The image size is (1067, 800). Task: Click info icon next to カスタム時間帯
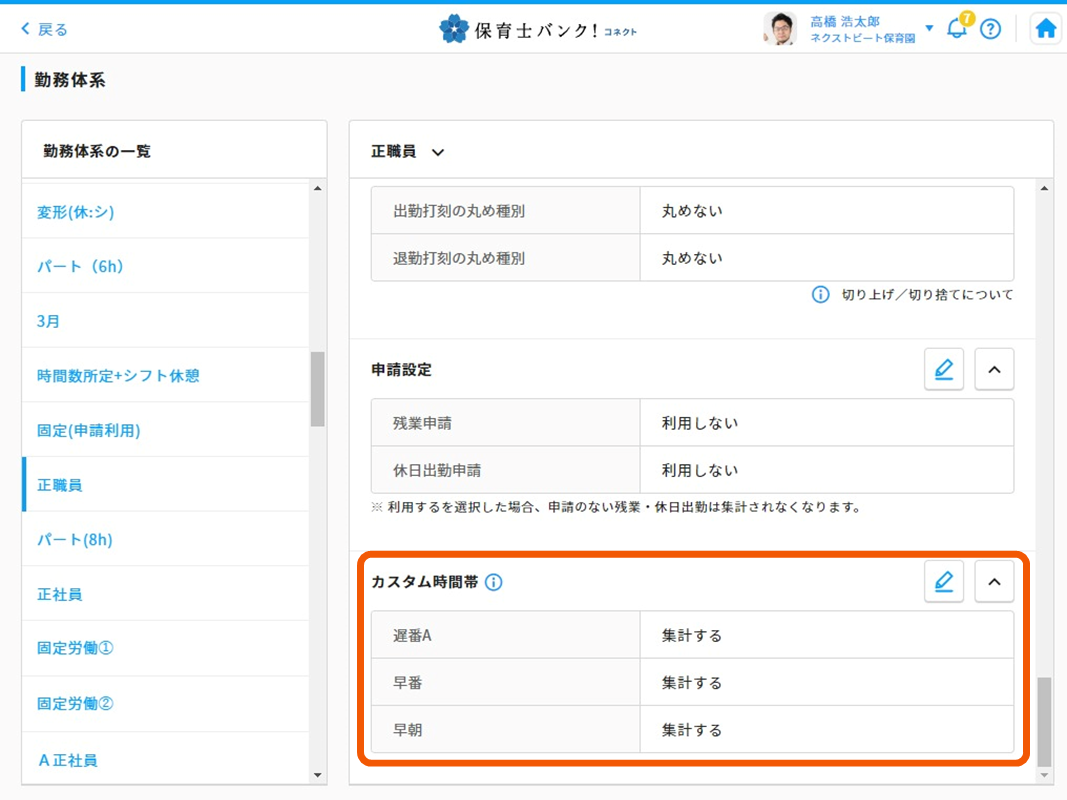coord(494,582)
